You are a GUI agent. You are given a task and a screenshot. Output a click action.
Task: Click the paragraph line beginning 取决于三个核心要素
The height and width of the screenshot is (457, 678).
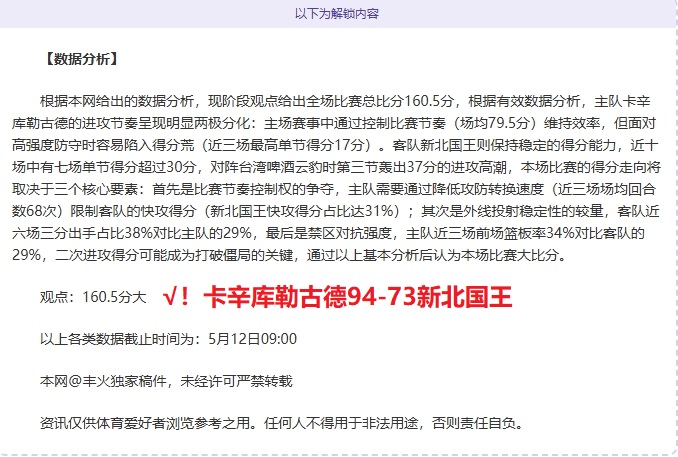coord(334,189)
